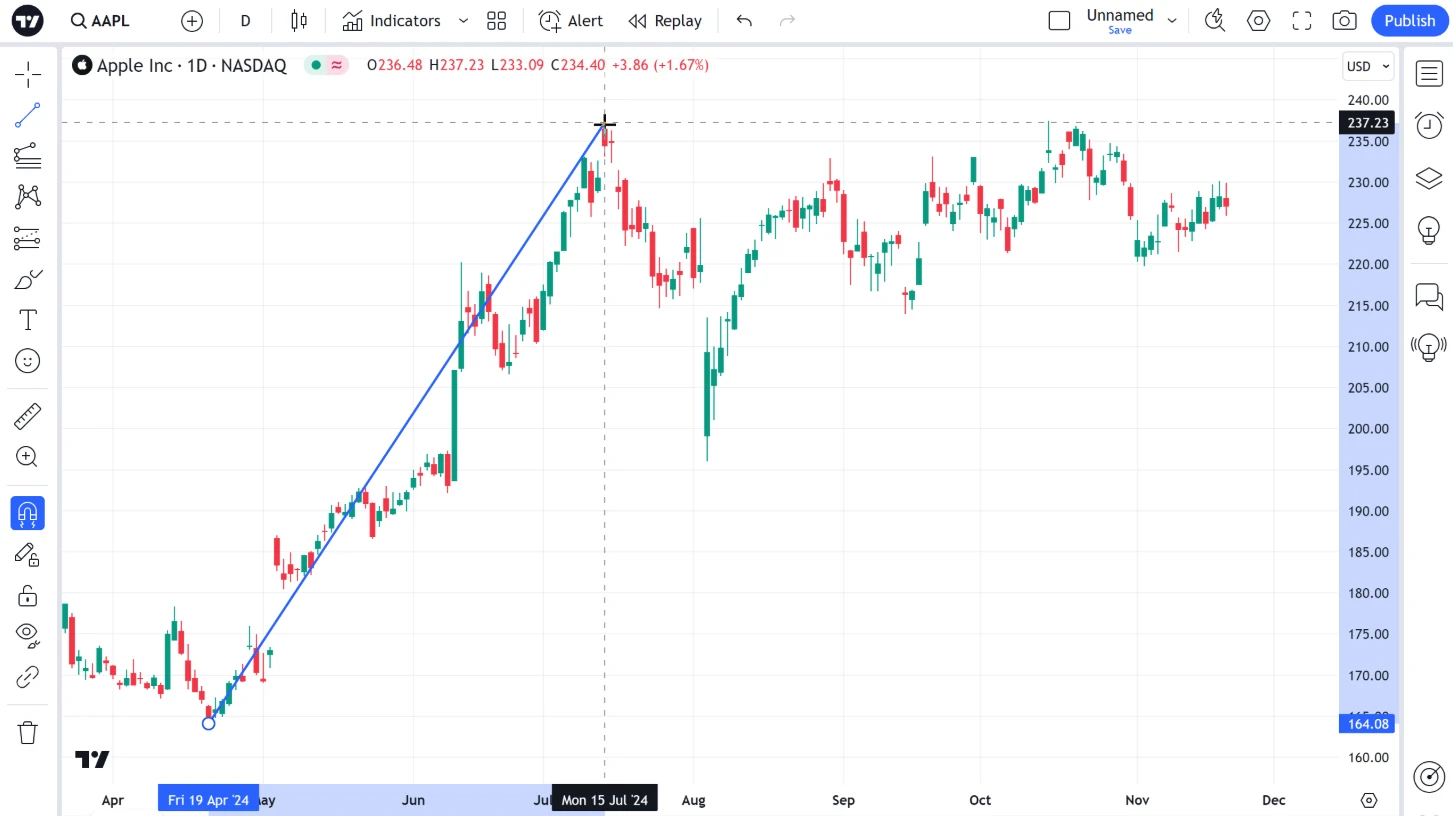Start bar Replay mode
1453x816 pixels.
665,21
